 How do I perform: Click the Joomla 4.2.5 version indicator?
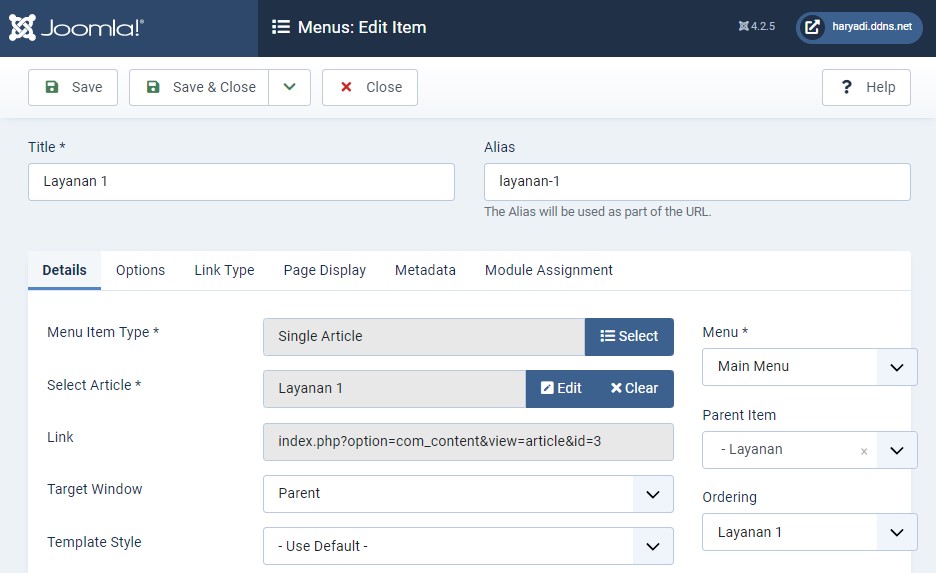pos(756,27)
